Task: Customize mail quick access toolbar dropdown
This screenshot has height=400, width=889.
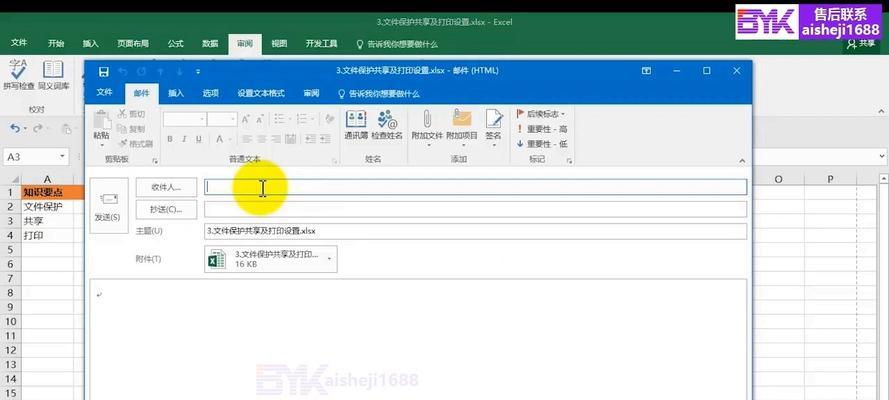Action: coord(198,71)
